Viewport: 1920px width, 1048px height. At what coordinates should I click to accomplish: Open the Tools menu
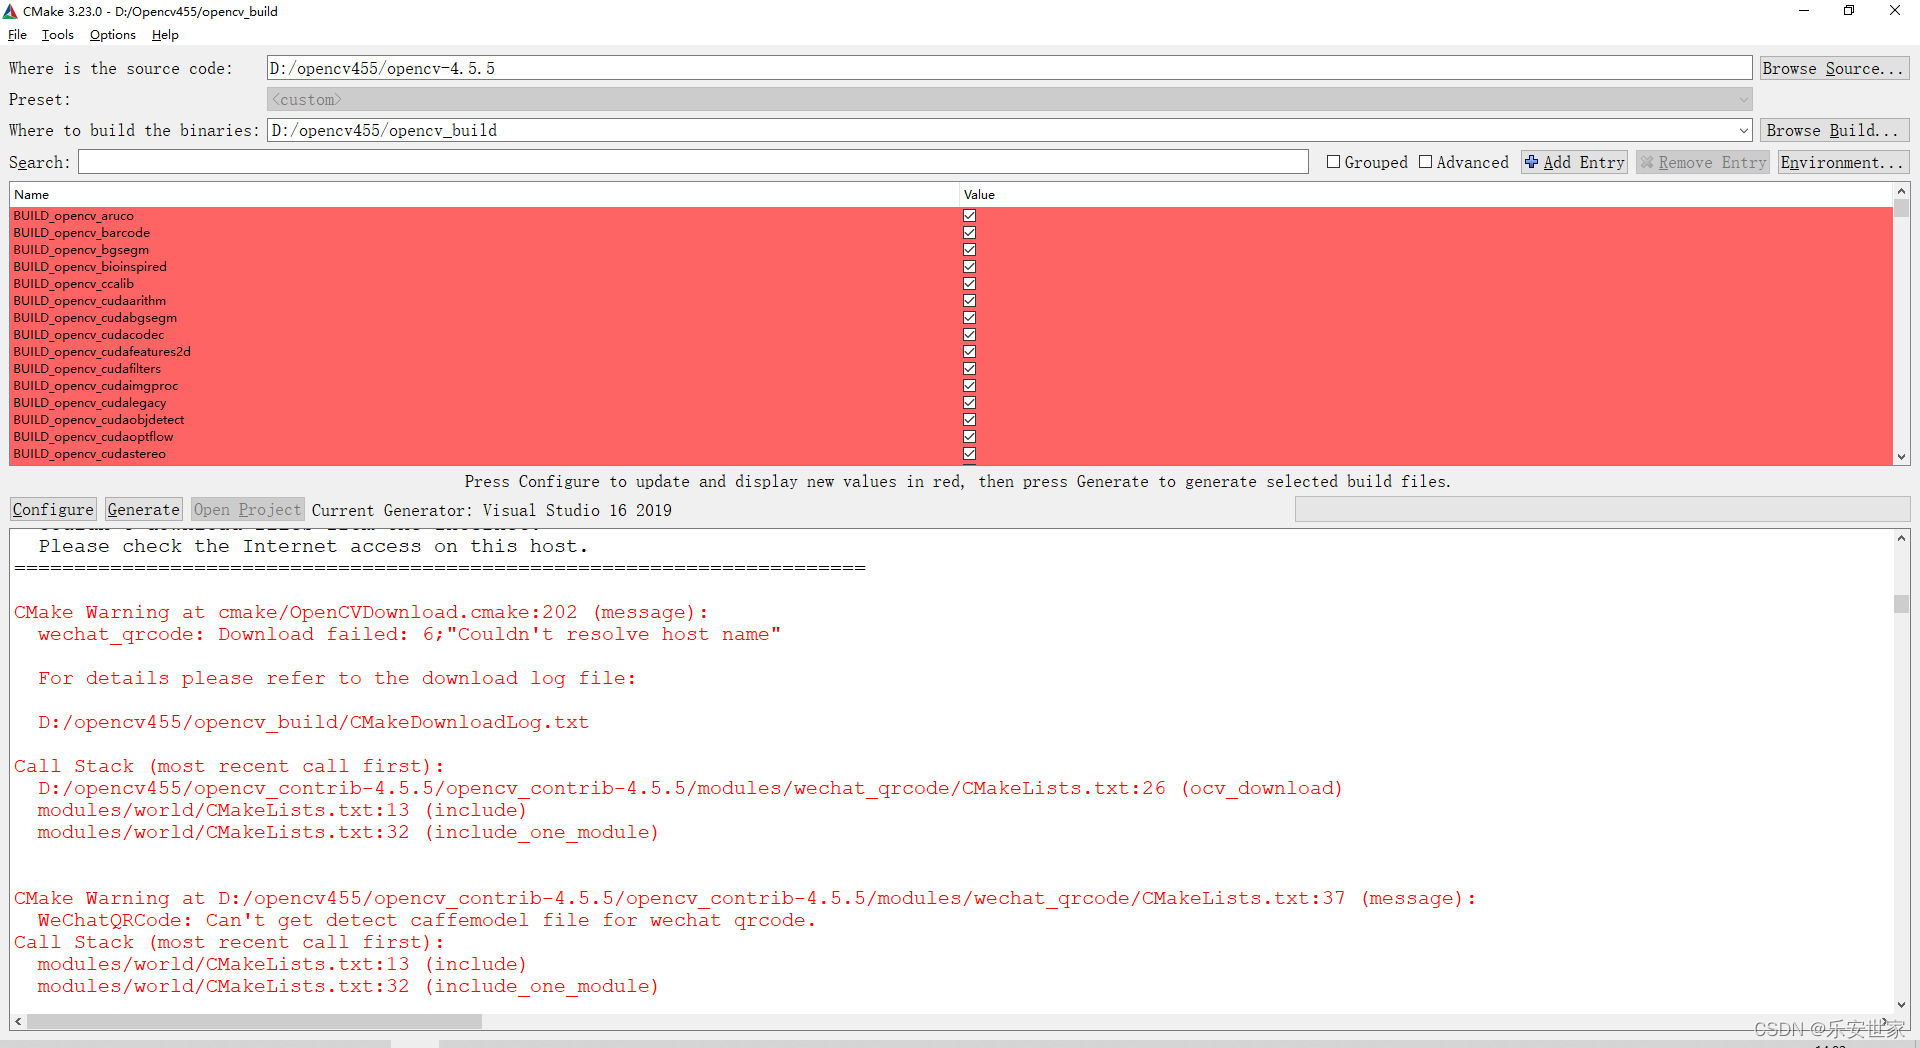coord(58,35)
